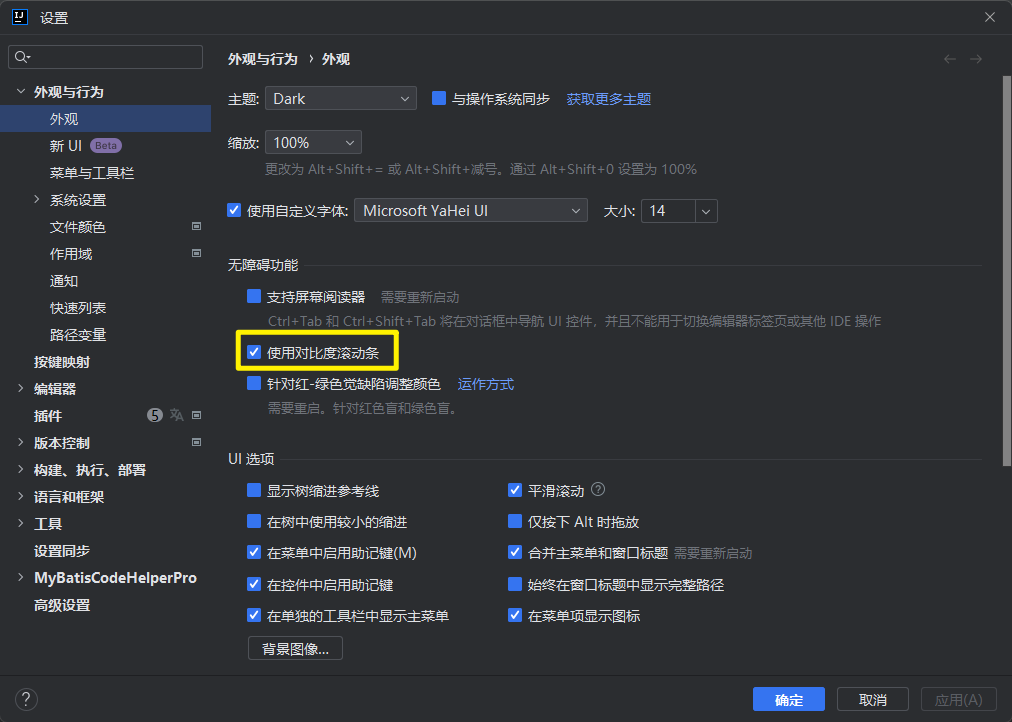Uncheck 使用对比度滚动条 checkbox

click(254, 353)
